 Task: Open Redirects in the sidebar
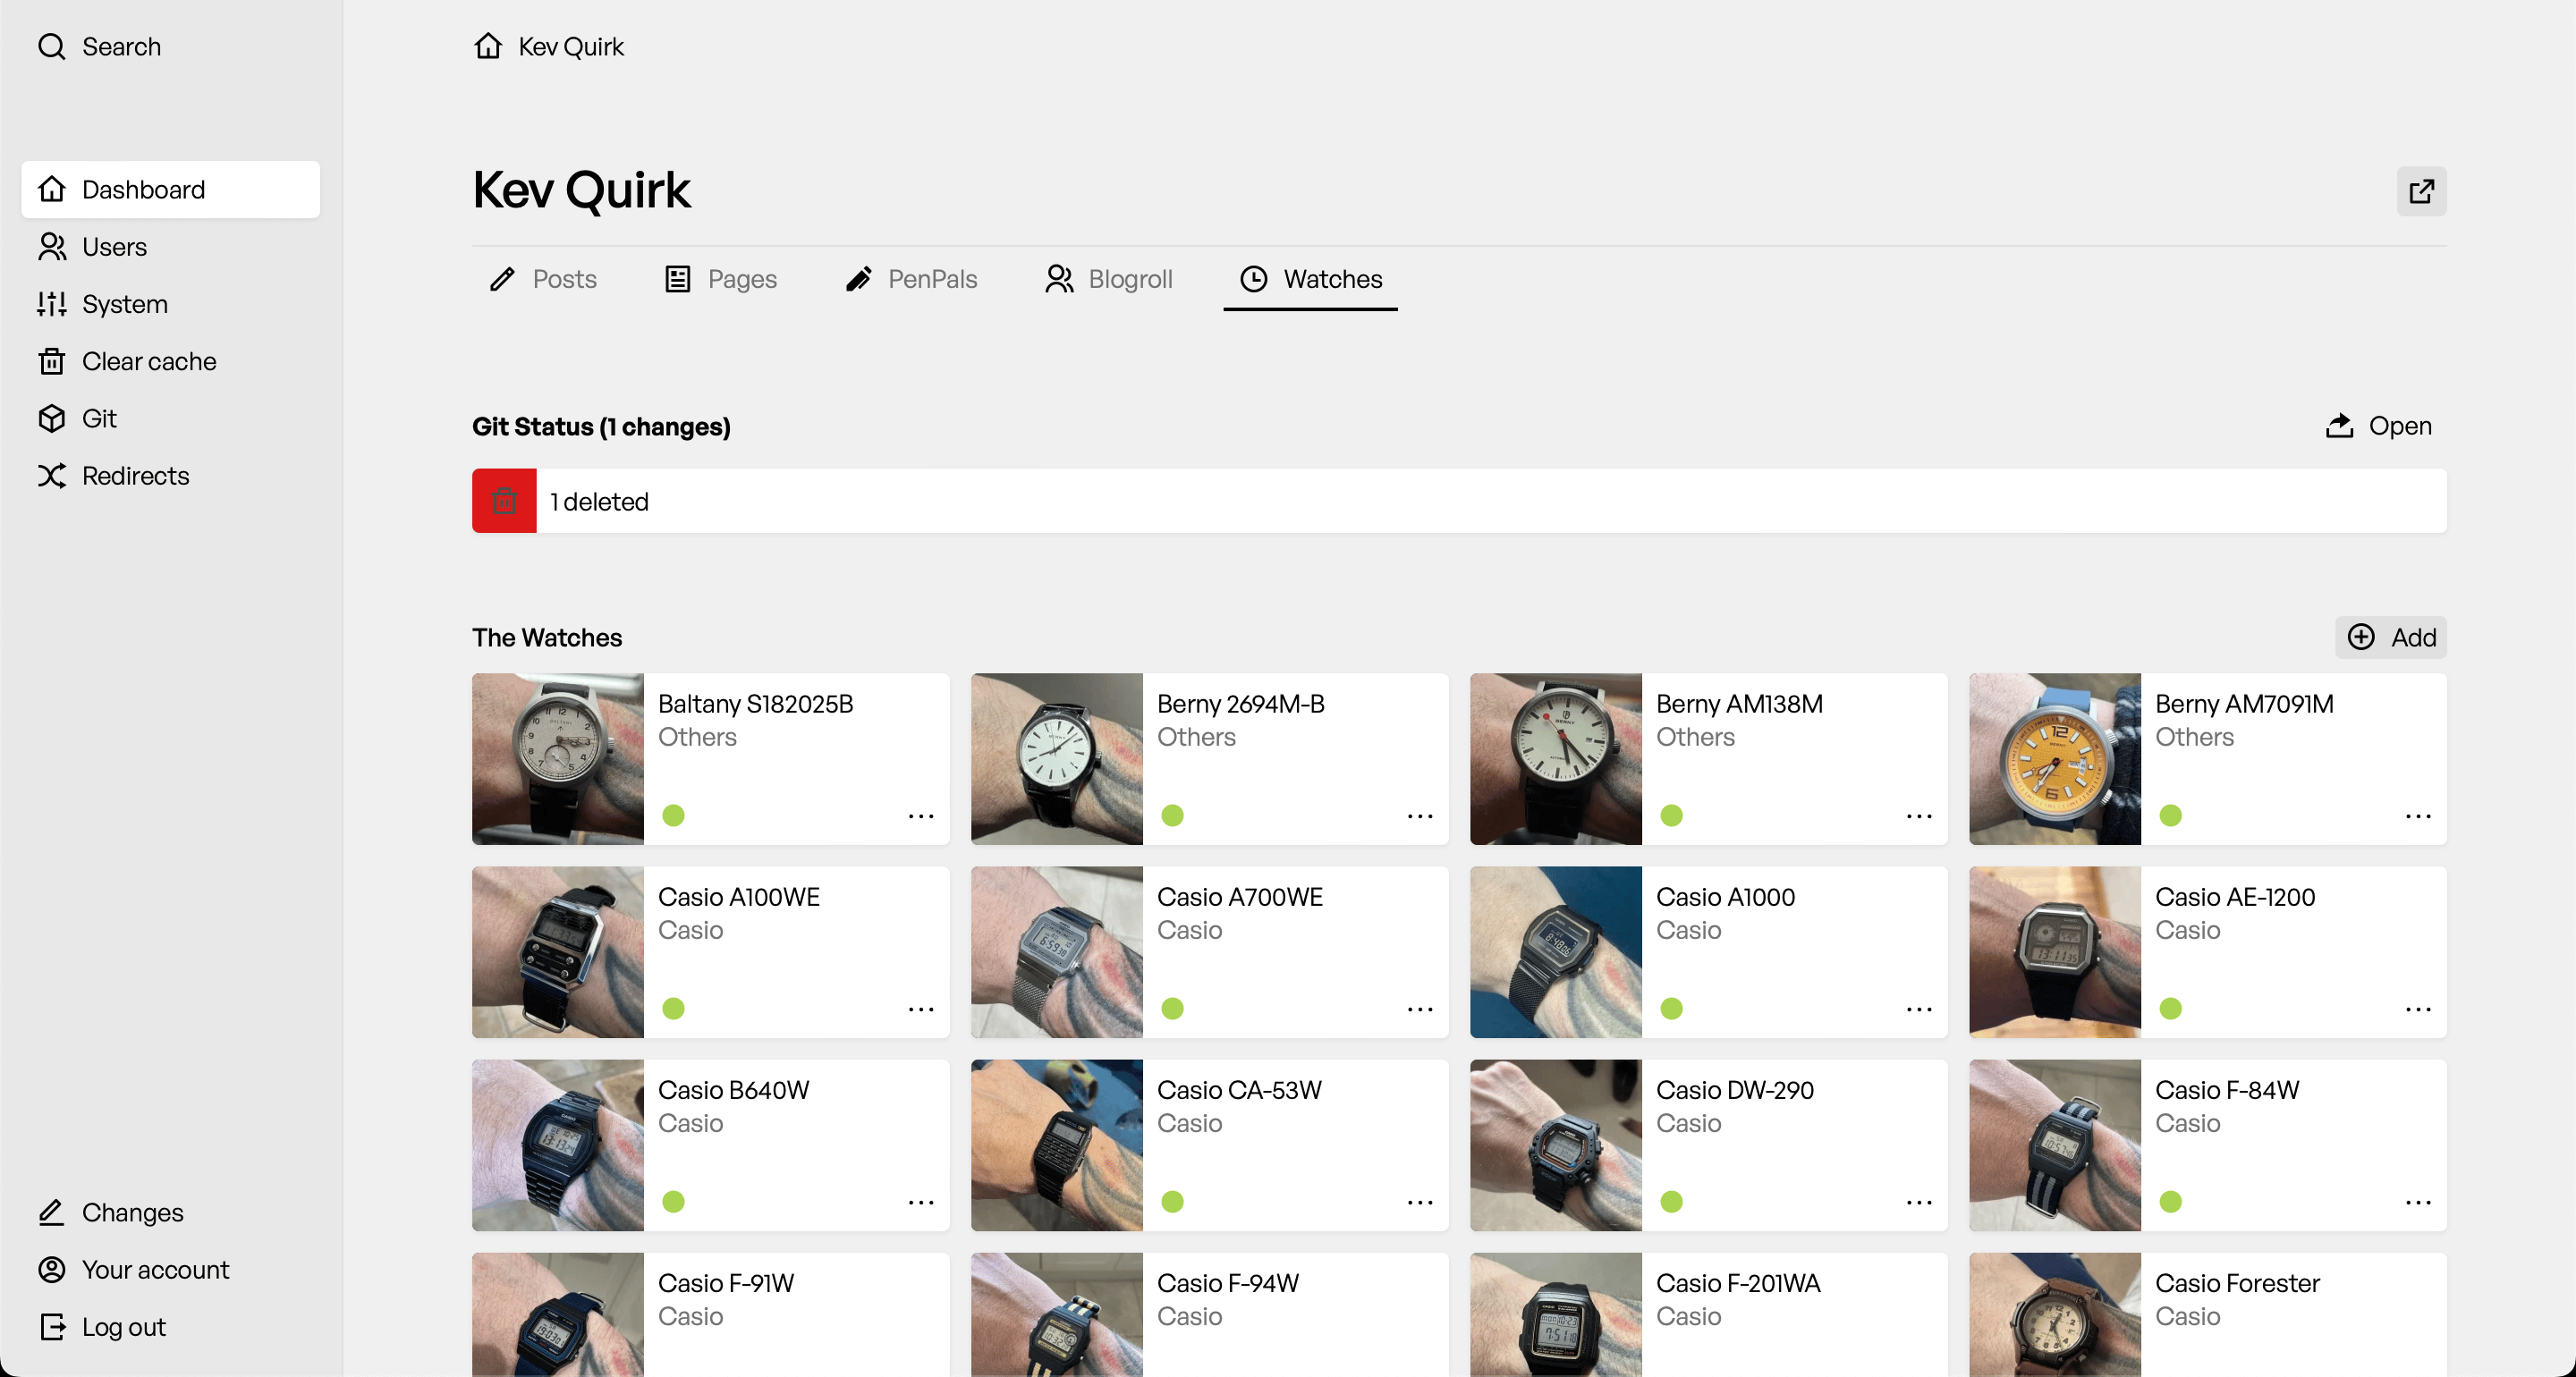[171, 476]
